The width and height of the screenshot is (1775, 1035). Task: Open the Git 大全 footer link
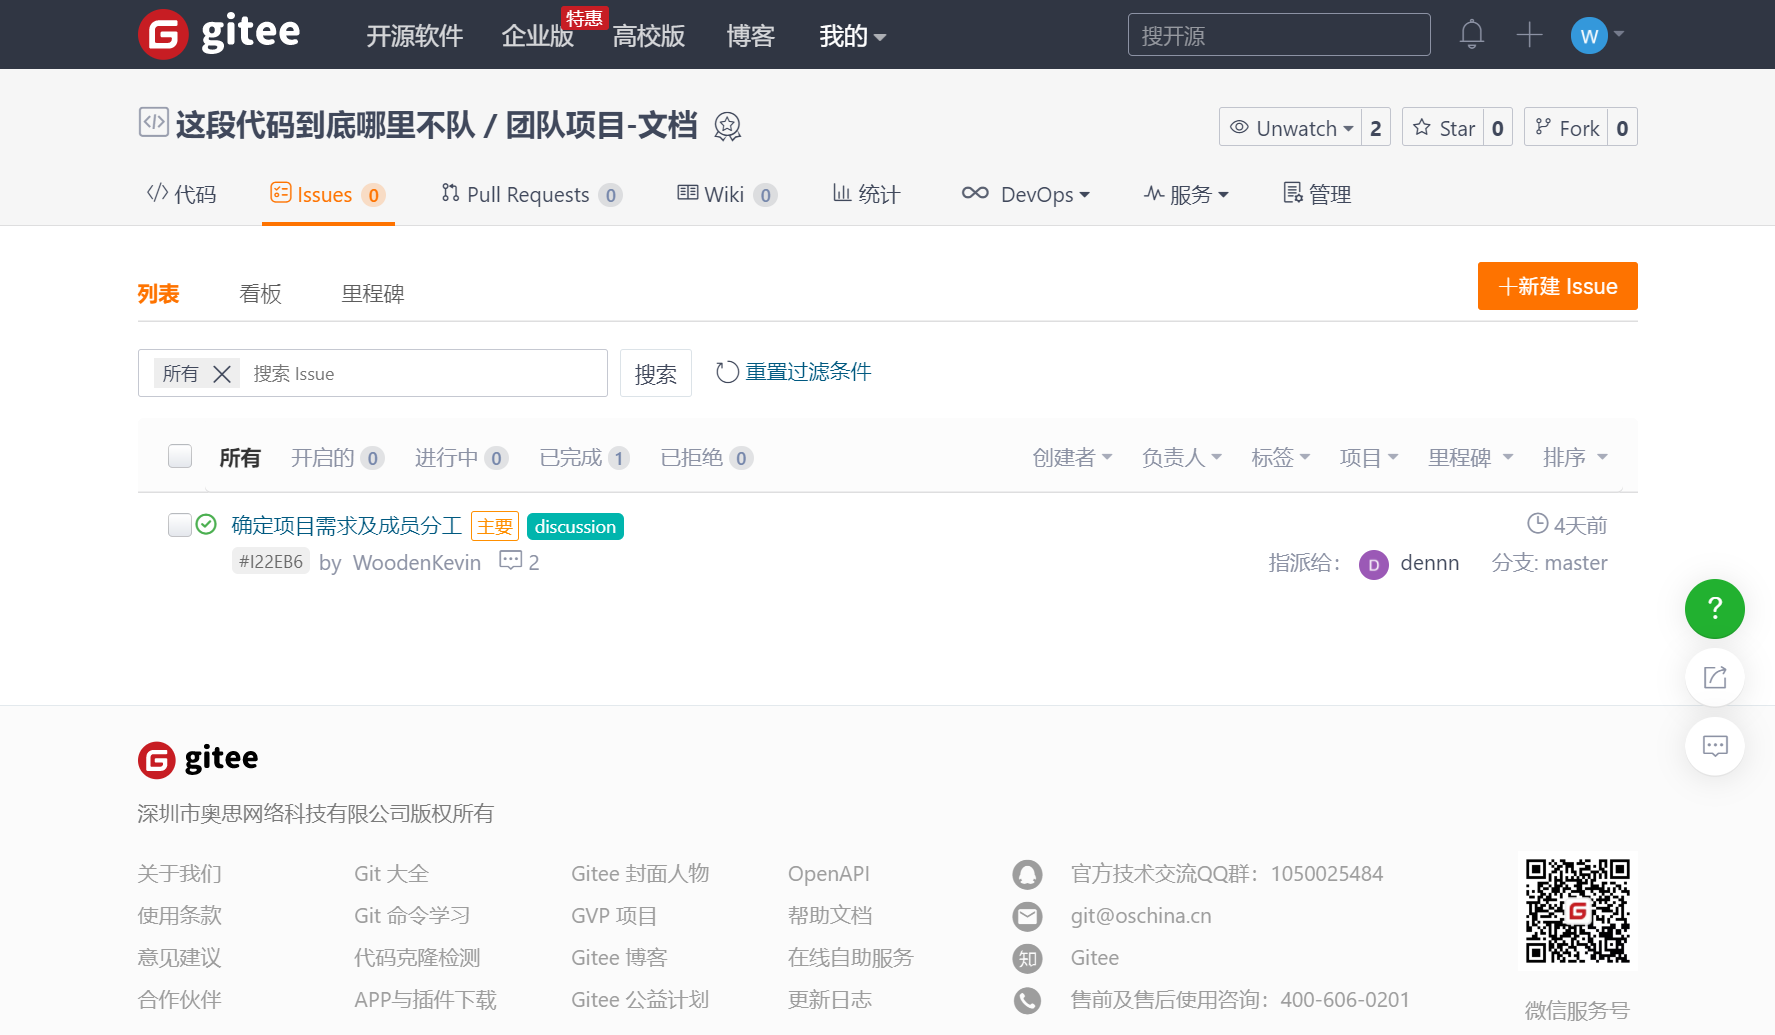391,874
